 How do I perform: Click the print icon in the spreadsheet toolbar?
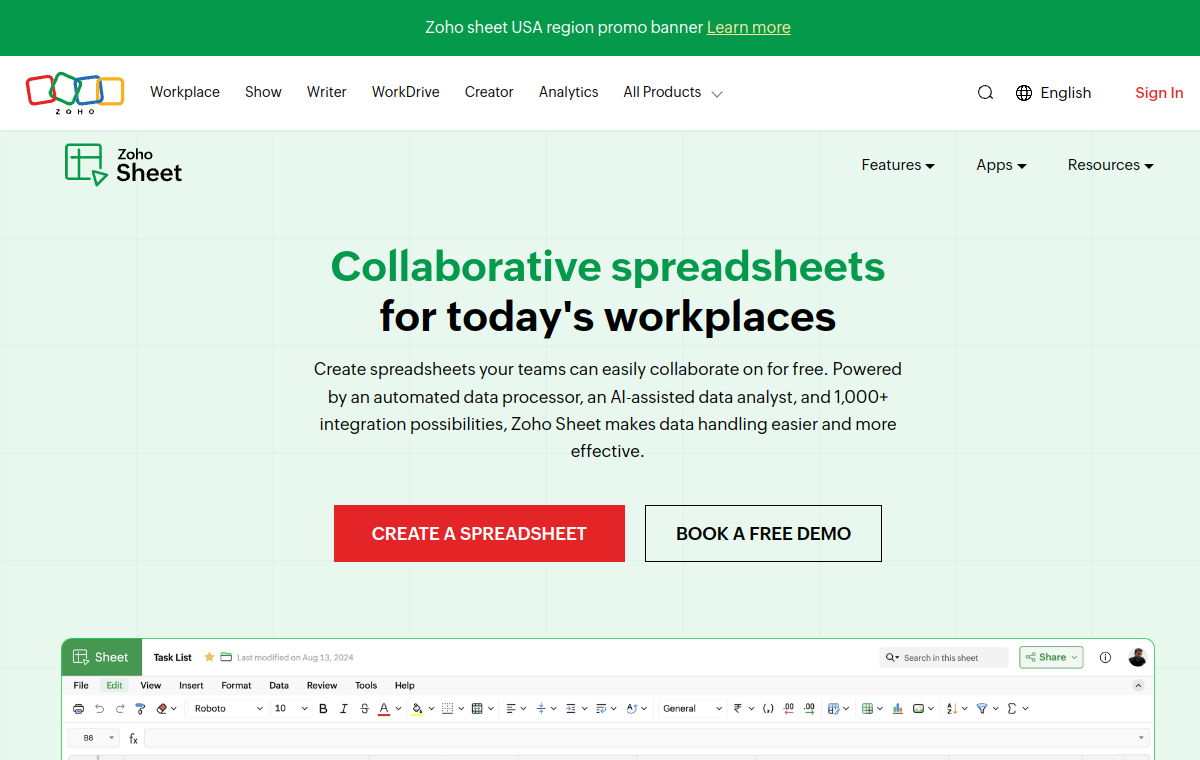click(79, 709)
